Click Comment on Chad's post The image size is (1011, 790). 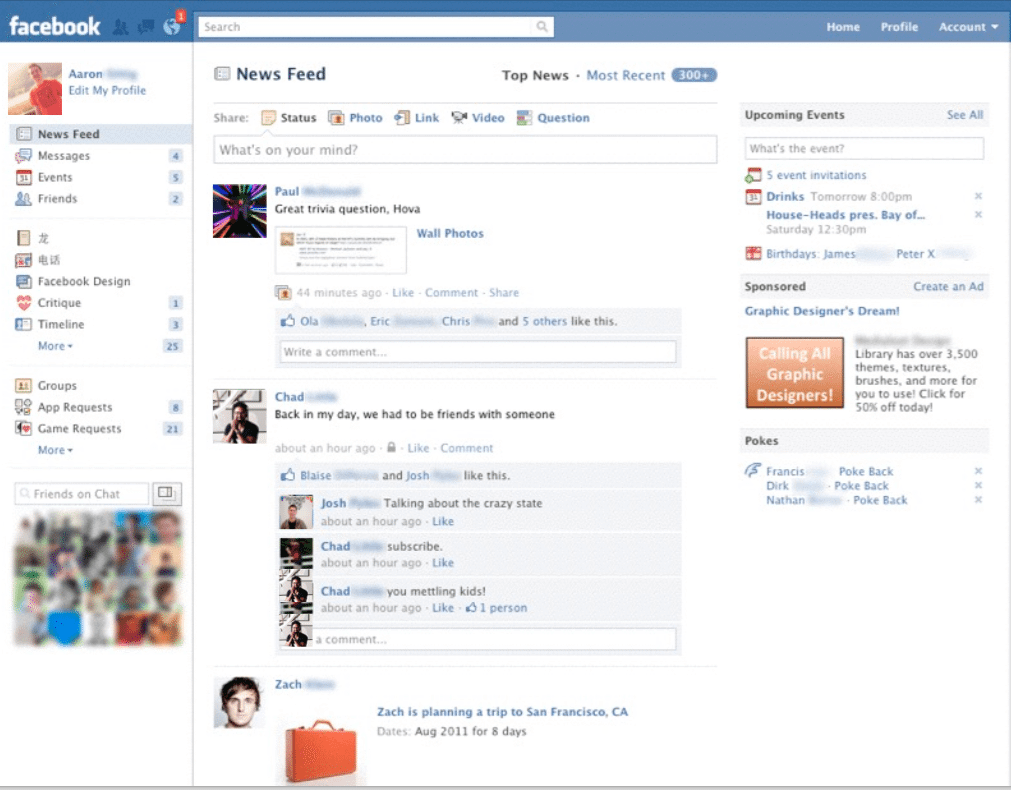[466, 448]
